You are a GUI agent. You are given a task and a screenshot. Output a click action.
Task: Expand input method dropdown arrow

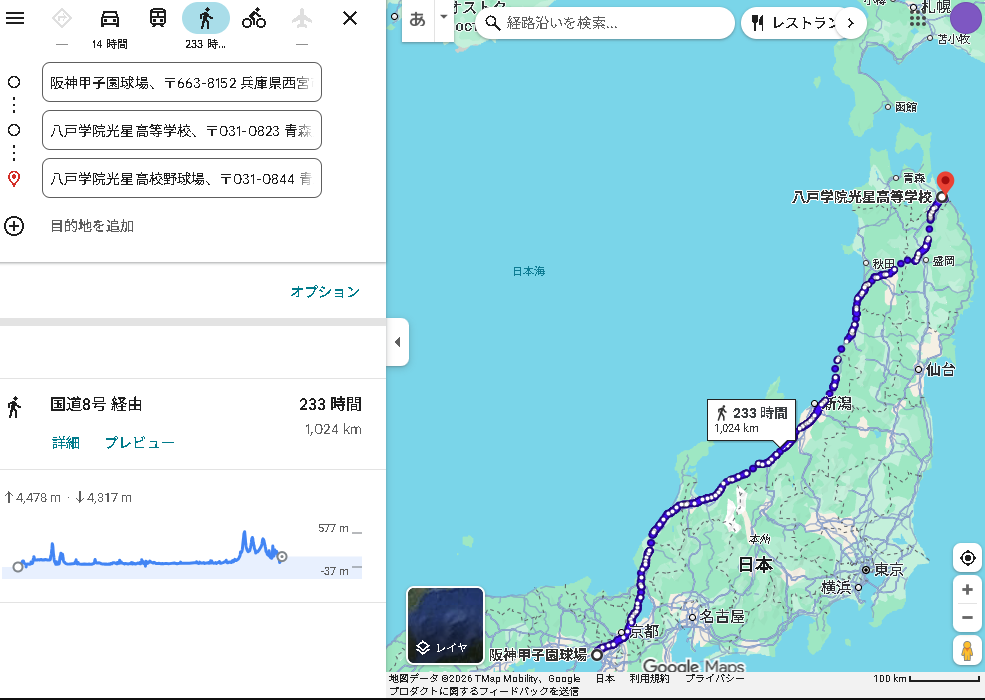pyautogui.click(x=444, y=17)
